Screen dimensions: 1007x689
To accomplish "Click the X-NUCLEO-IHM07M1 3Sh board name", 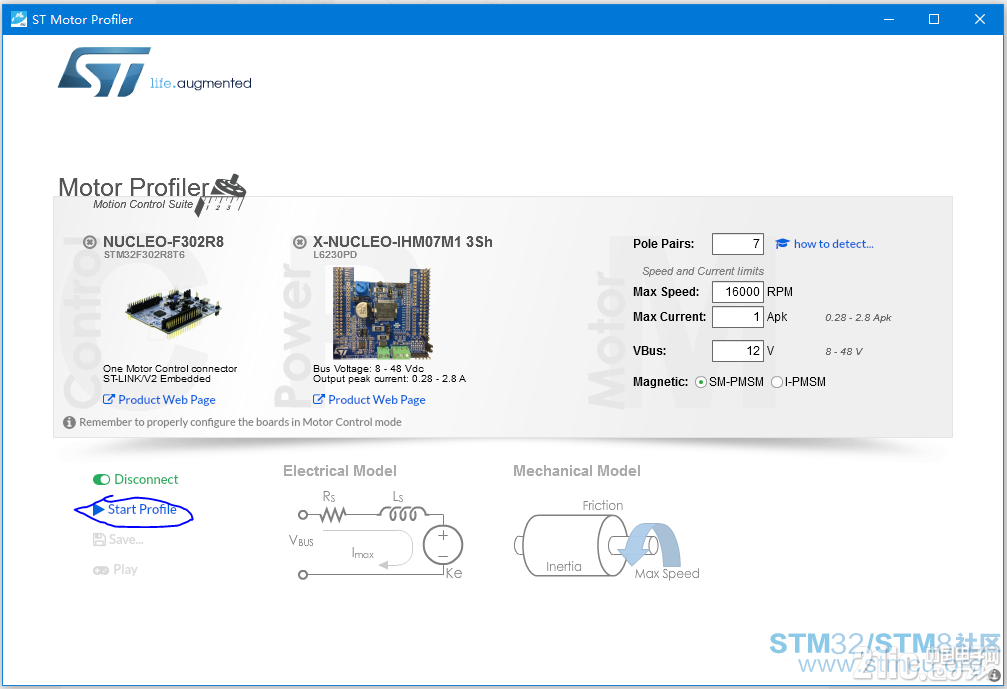I will [x=403, y=242].
